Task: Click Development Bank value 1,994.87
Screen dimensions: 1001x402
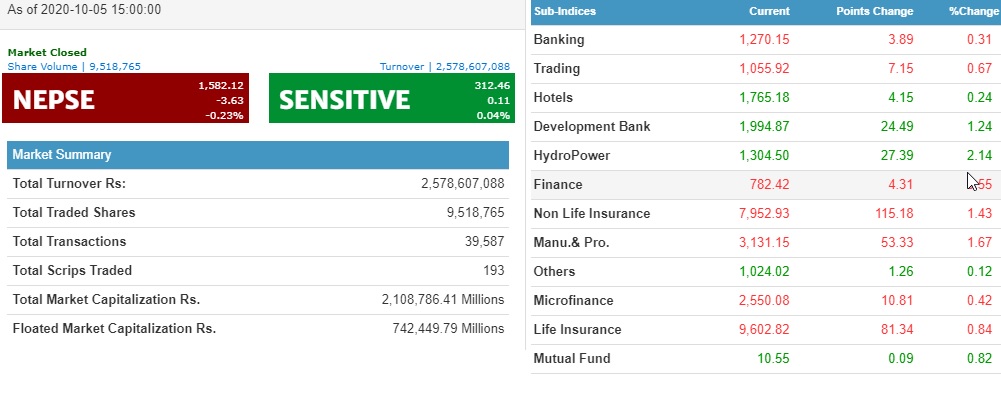Action: click(764, 126)
